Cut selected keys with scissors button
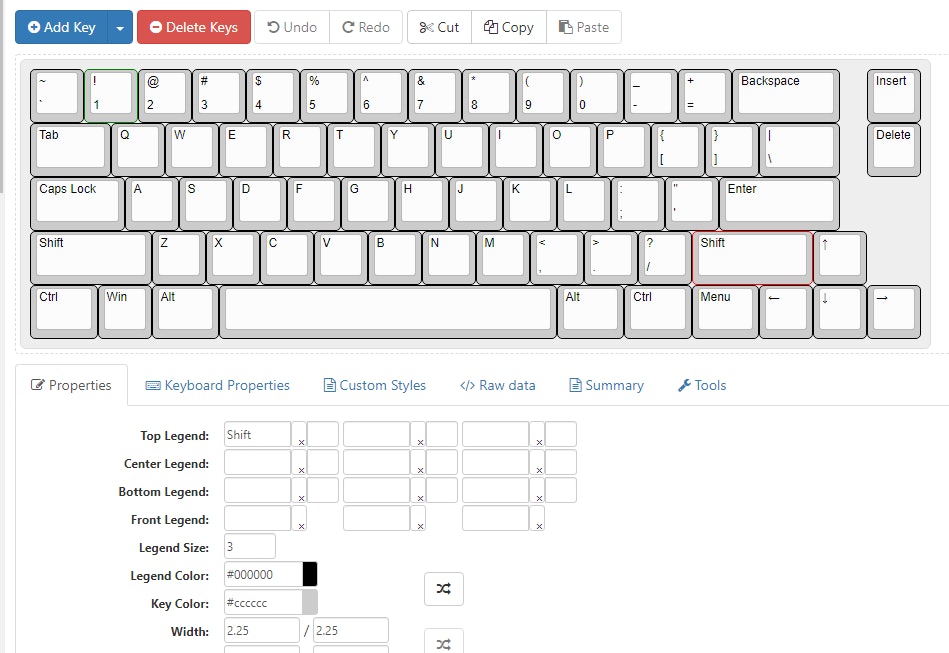The image size is (949, 653). point(439,27)
